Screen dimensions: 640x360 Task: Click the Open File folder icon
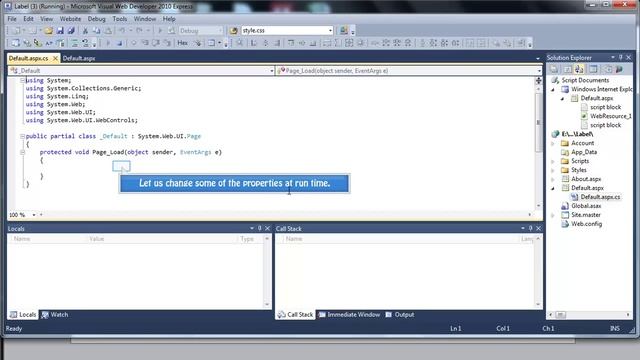(49, 31)
